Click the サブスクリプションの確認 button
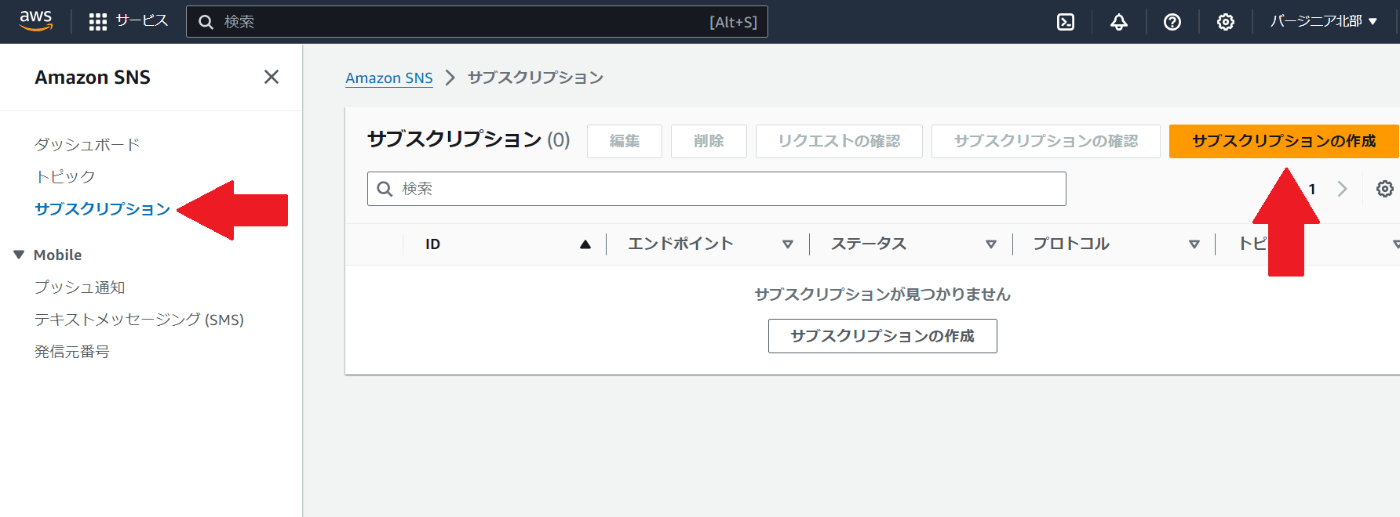This screenshot has height=517, width=1400. coord(1046,141)
